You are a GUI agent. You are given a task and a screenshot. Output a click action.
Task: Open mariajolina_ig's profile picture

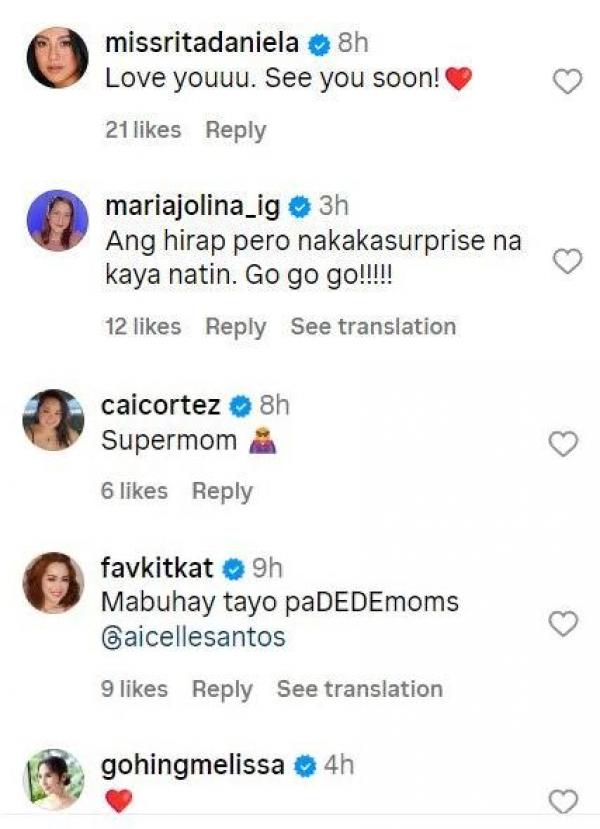[x=54, y=219]
